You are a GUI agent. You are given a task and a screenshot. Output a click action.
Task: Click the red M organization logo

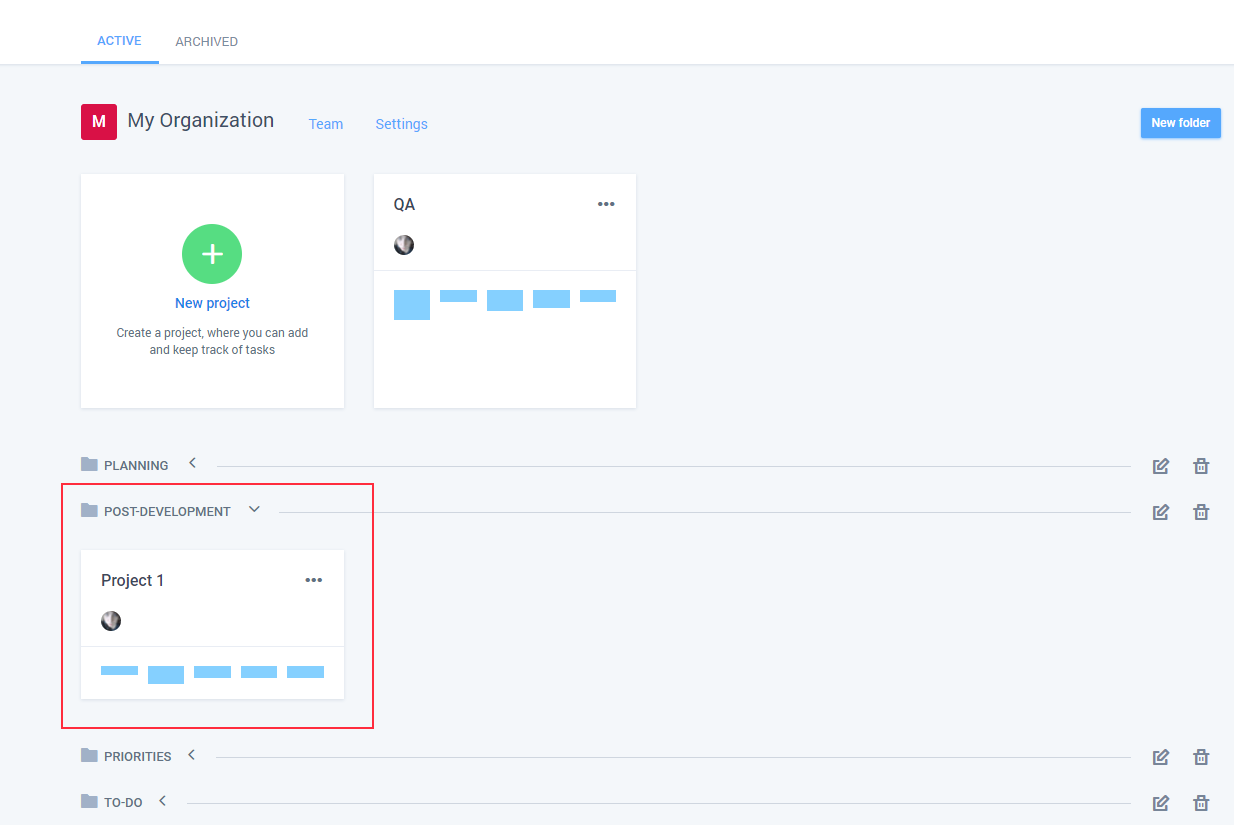(99, 122)
